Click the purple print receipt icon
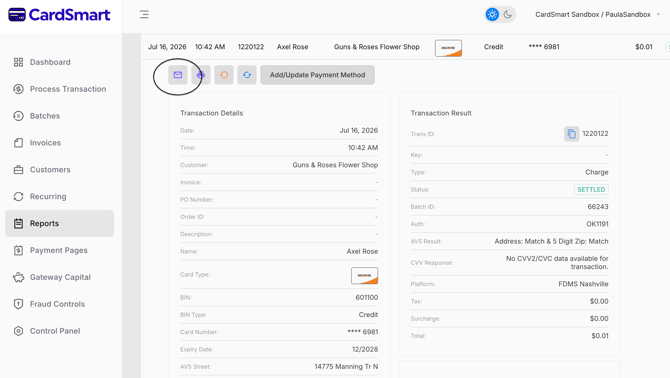 [x=201, y=75]
